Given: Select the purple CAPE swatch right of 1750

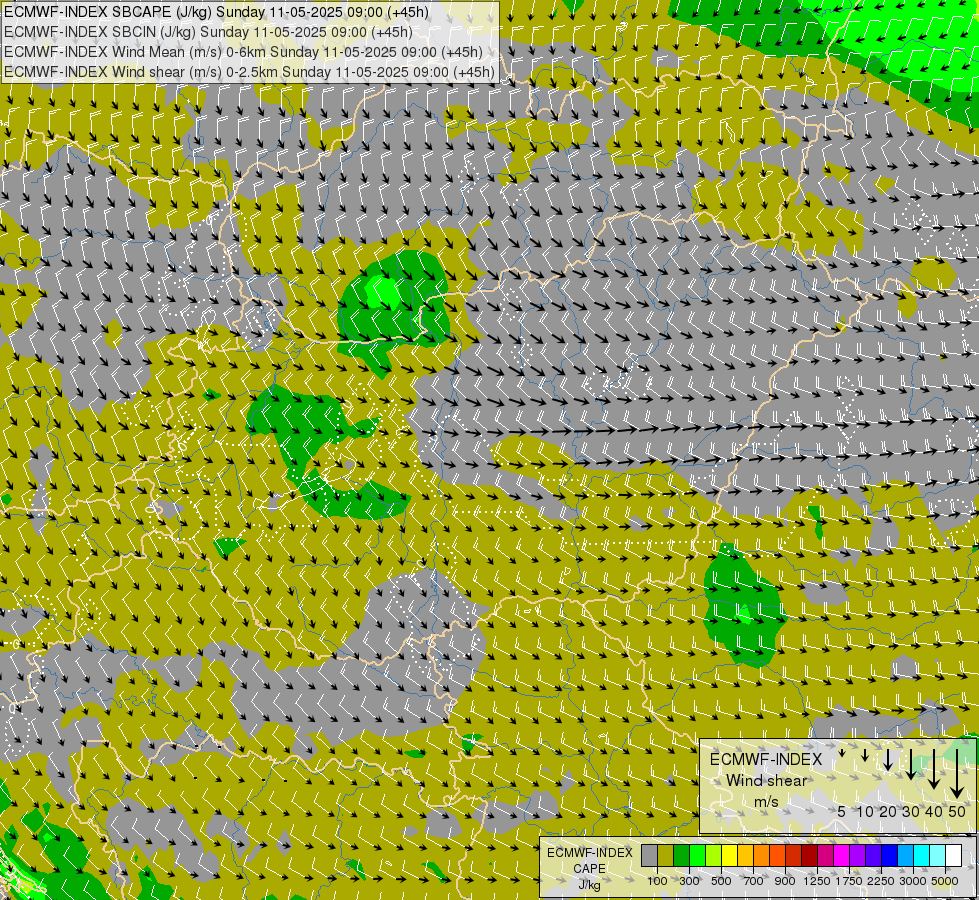Looking at the screenshot, I should (857, 855).
